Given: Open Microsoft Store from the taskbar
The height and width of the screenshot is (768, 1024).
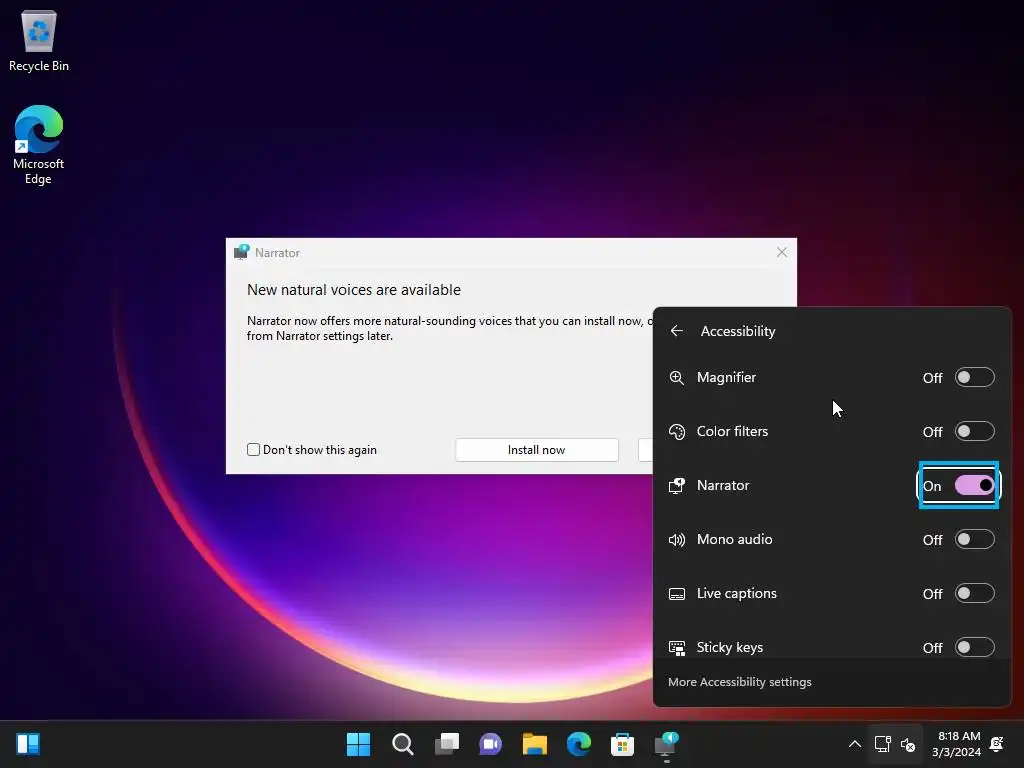Looking at the screenshot, I should click(622, 744).
